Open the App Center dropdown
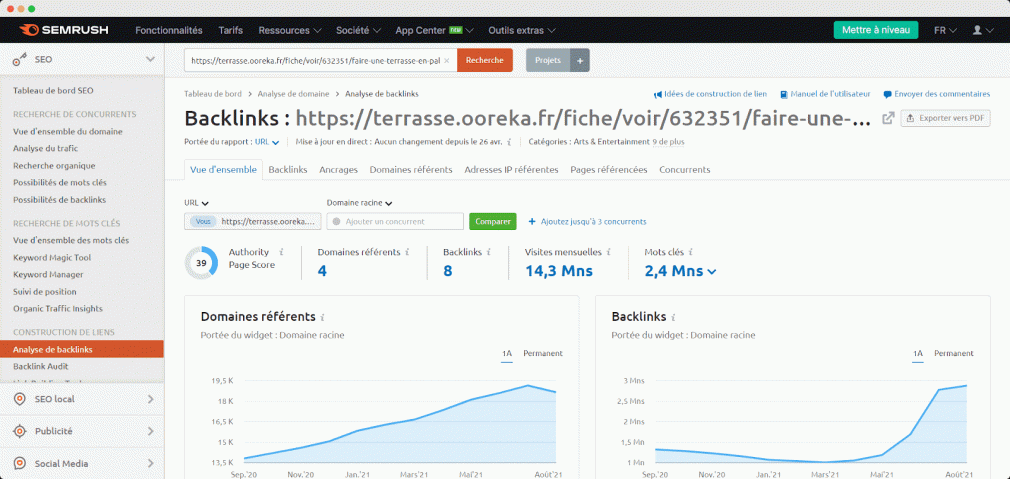Image resolution: width=1010 pixels, height=479 pixels. point(435,30)
